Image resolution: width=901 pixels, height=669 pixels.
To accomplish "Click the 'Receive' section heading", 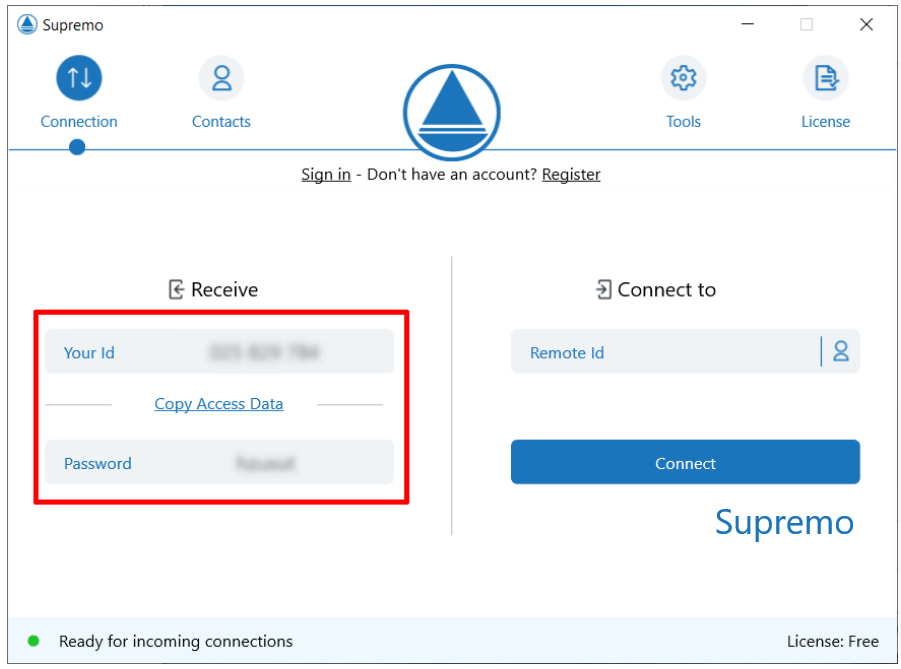I will [x=224, y=290].
